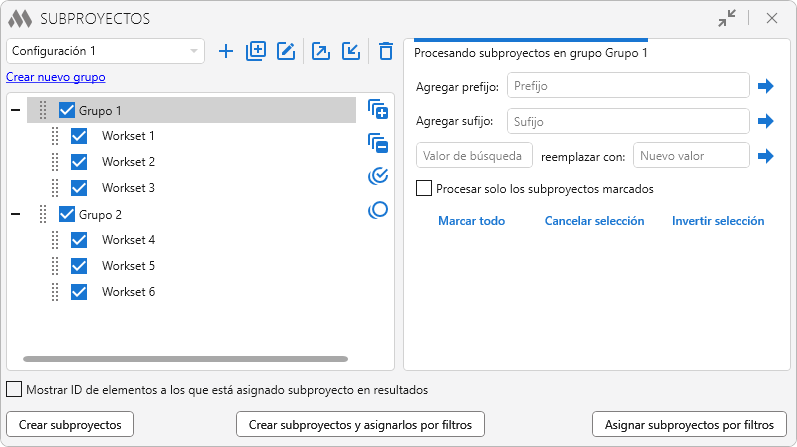Screen dimensions: 797x447
Task: Click the Sufijo input field
Action: [629, 121]
